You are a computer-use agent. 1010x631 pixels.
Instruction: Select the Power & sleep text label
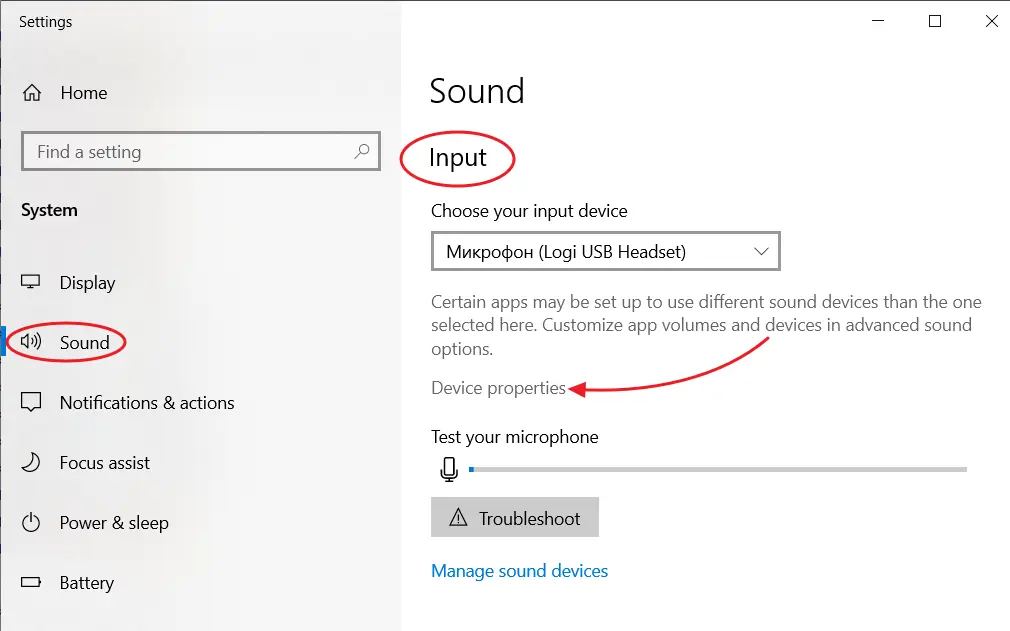coord(114,523)
